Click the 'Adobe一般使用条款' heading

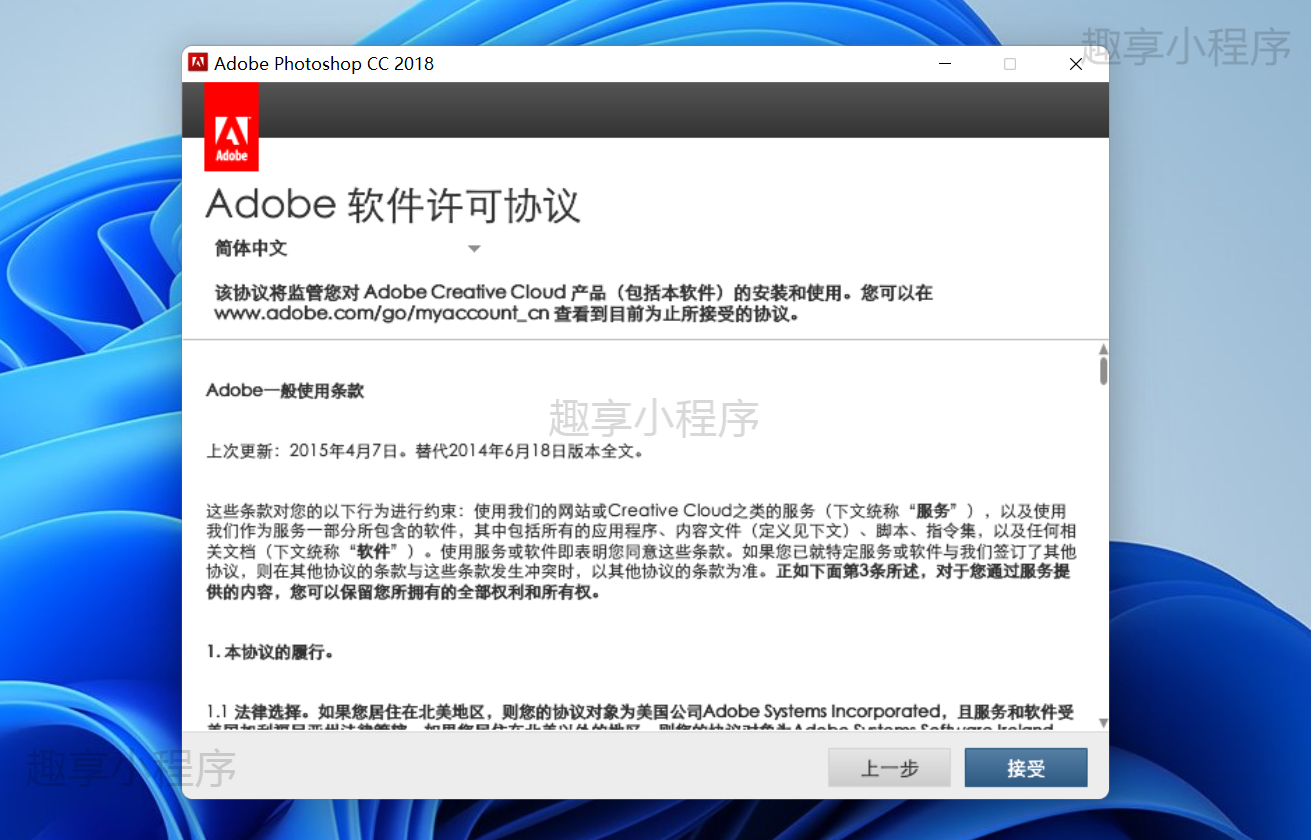click(285, 390)
